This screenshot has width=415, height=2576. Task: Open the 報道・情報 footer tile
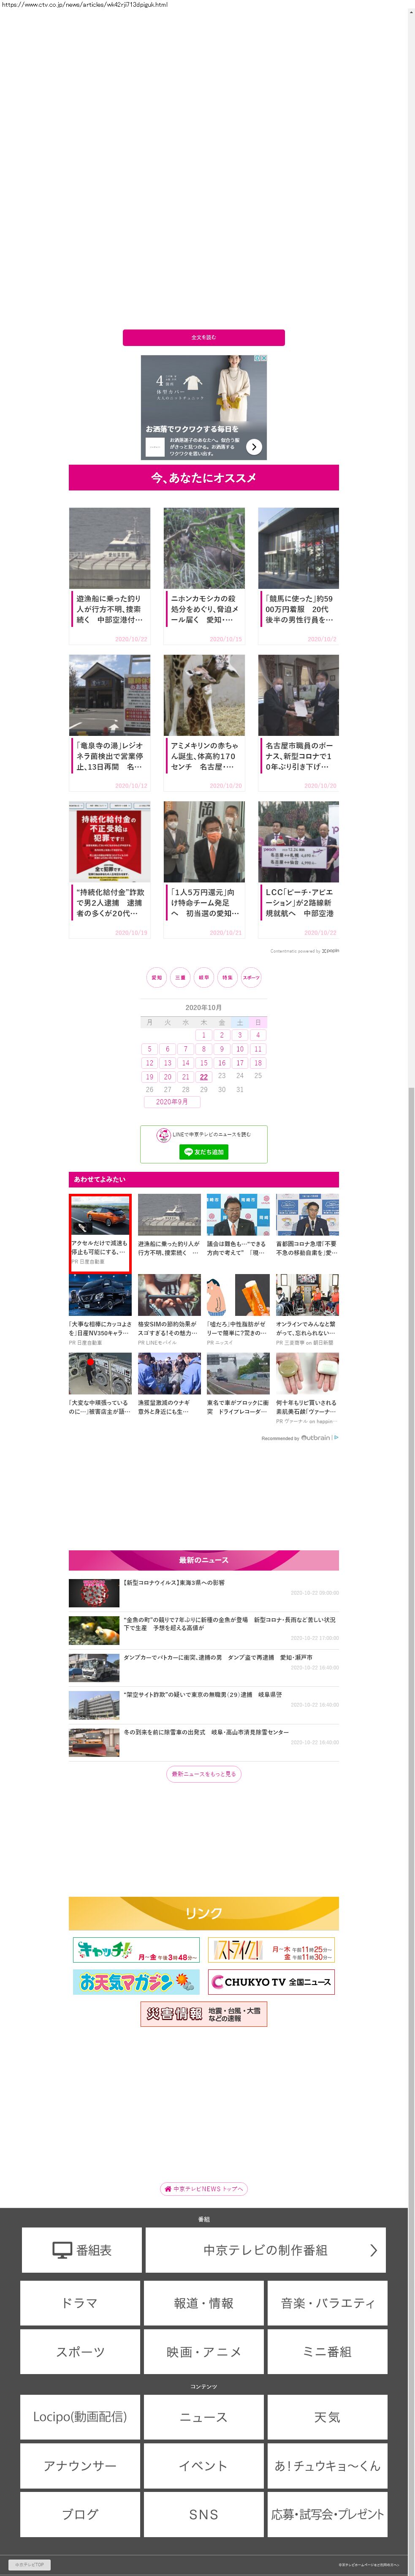(204, 2303)
